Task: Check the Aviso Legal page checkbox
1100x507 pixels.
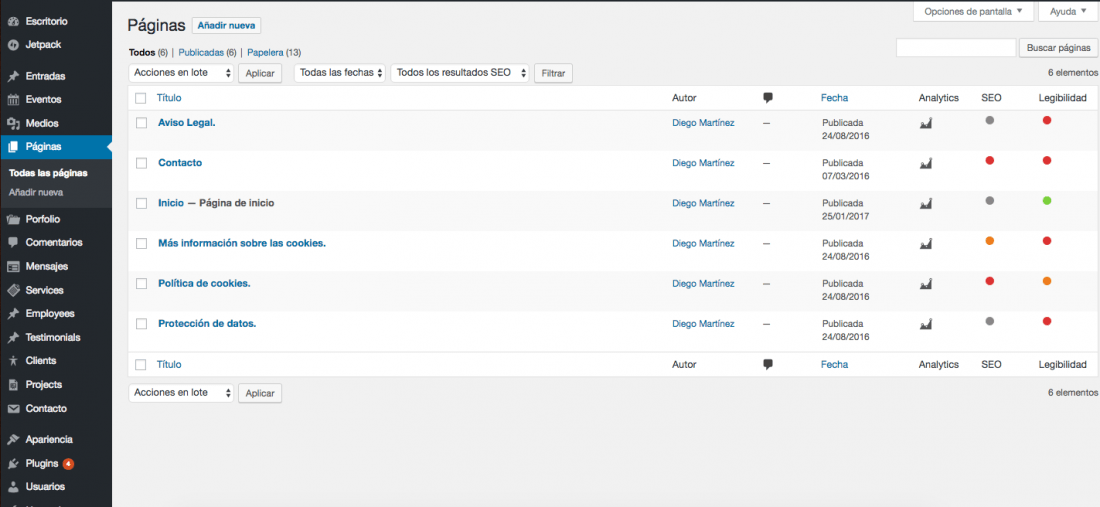Action: tap(142, 123)
